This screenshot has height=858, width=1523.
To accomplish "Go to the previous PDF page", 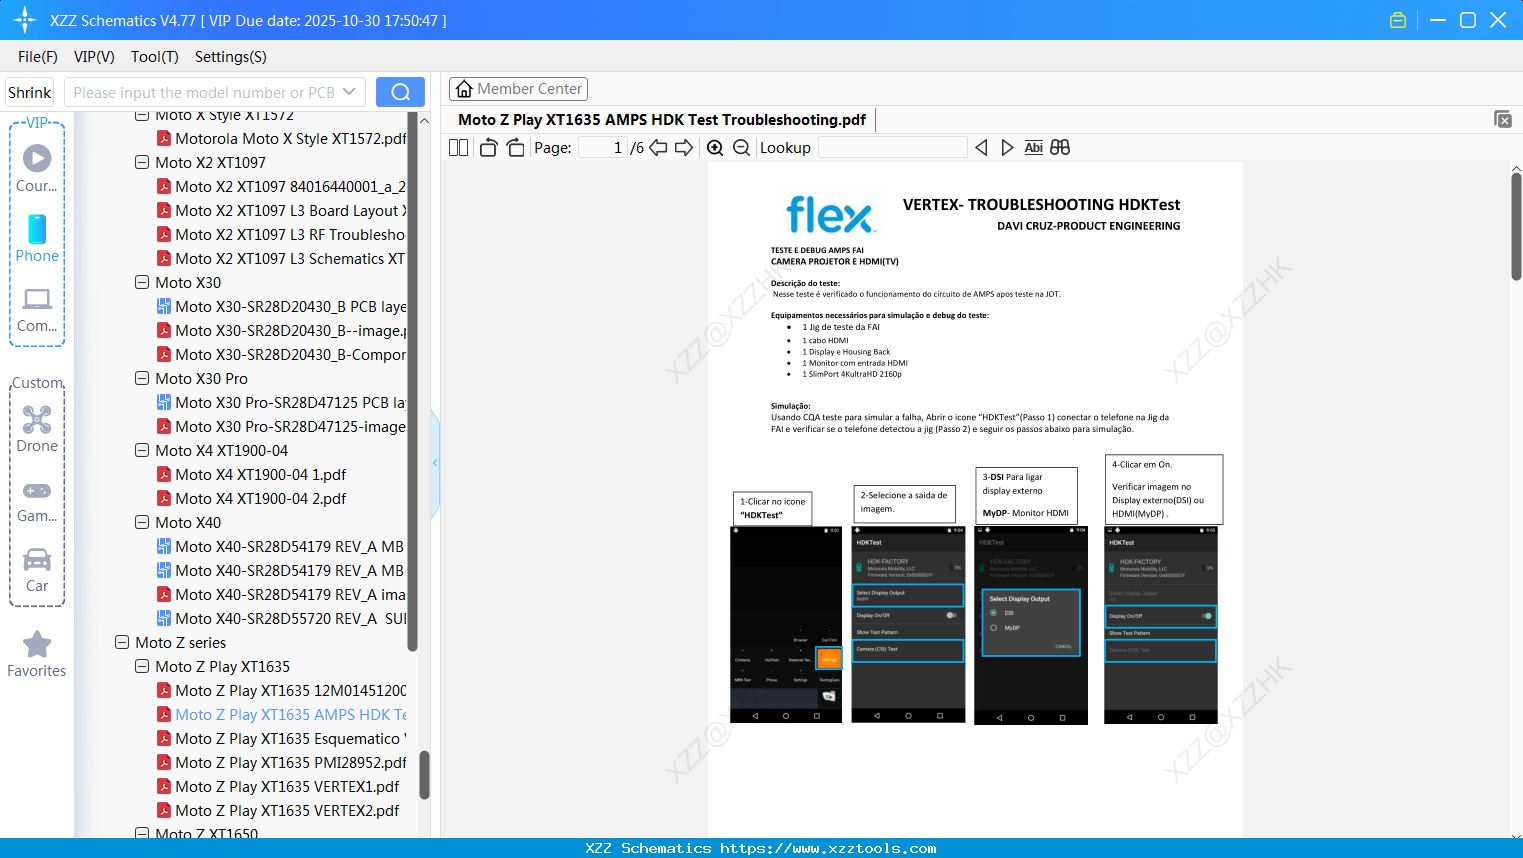I will coord(658,147).
